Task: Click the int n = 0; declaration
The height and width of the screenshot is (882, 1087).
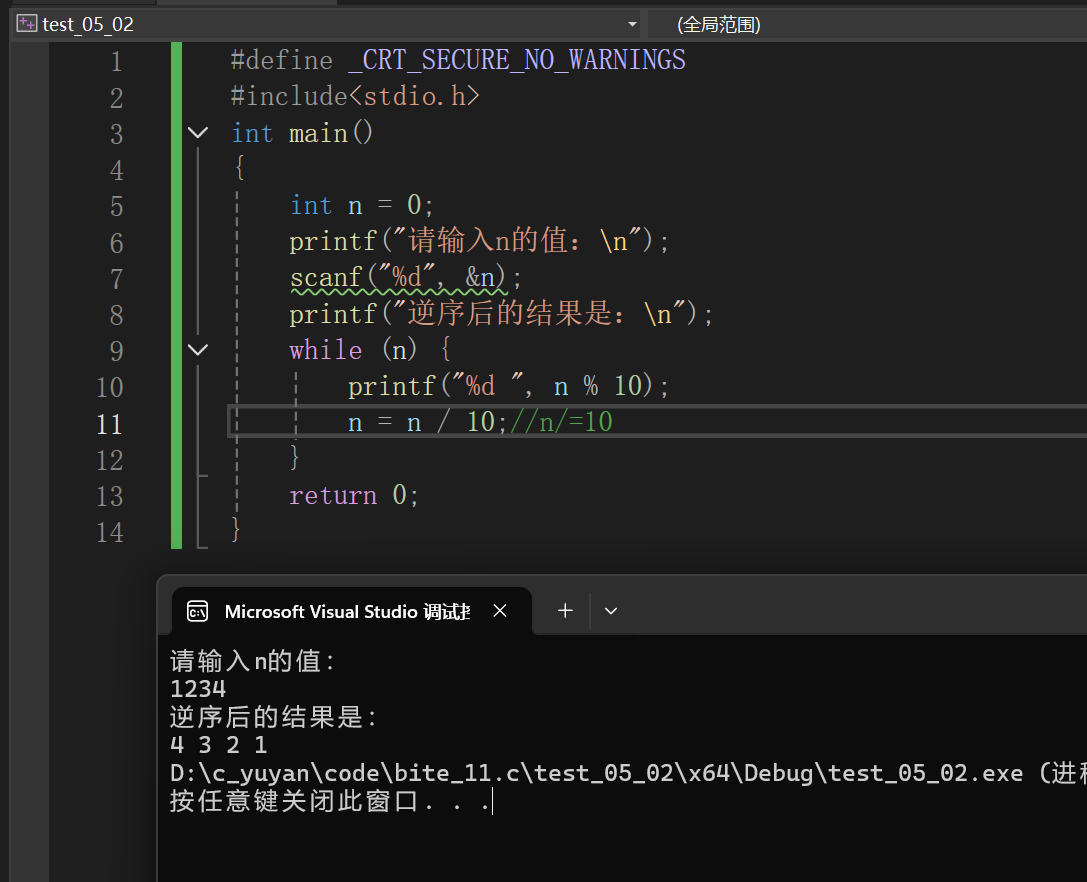Action: coord(362,205)
